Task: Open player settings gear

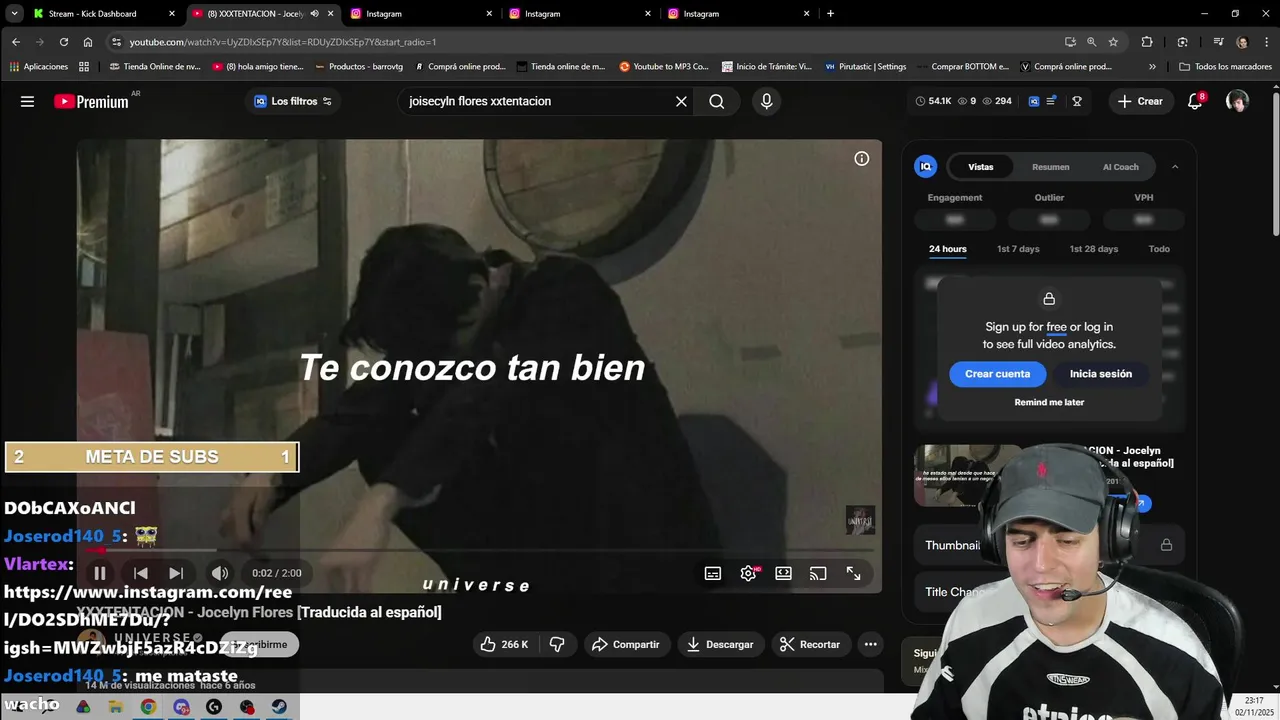Action: click(748, 573)
